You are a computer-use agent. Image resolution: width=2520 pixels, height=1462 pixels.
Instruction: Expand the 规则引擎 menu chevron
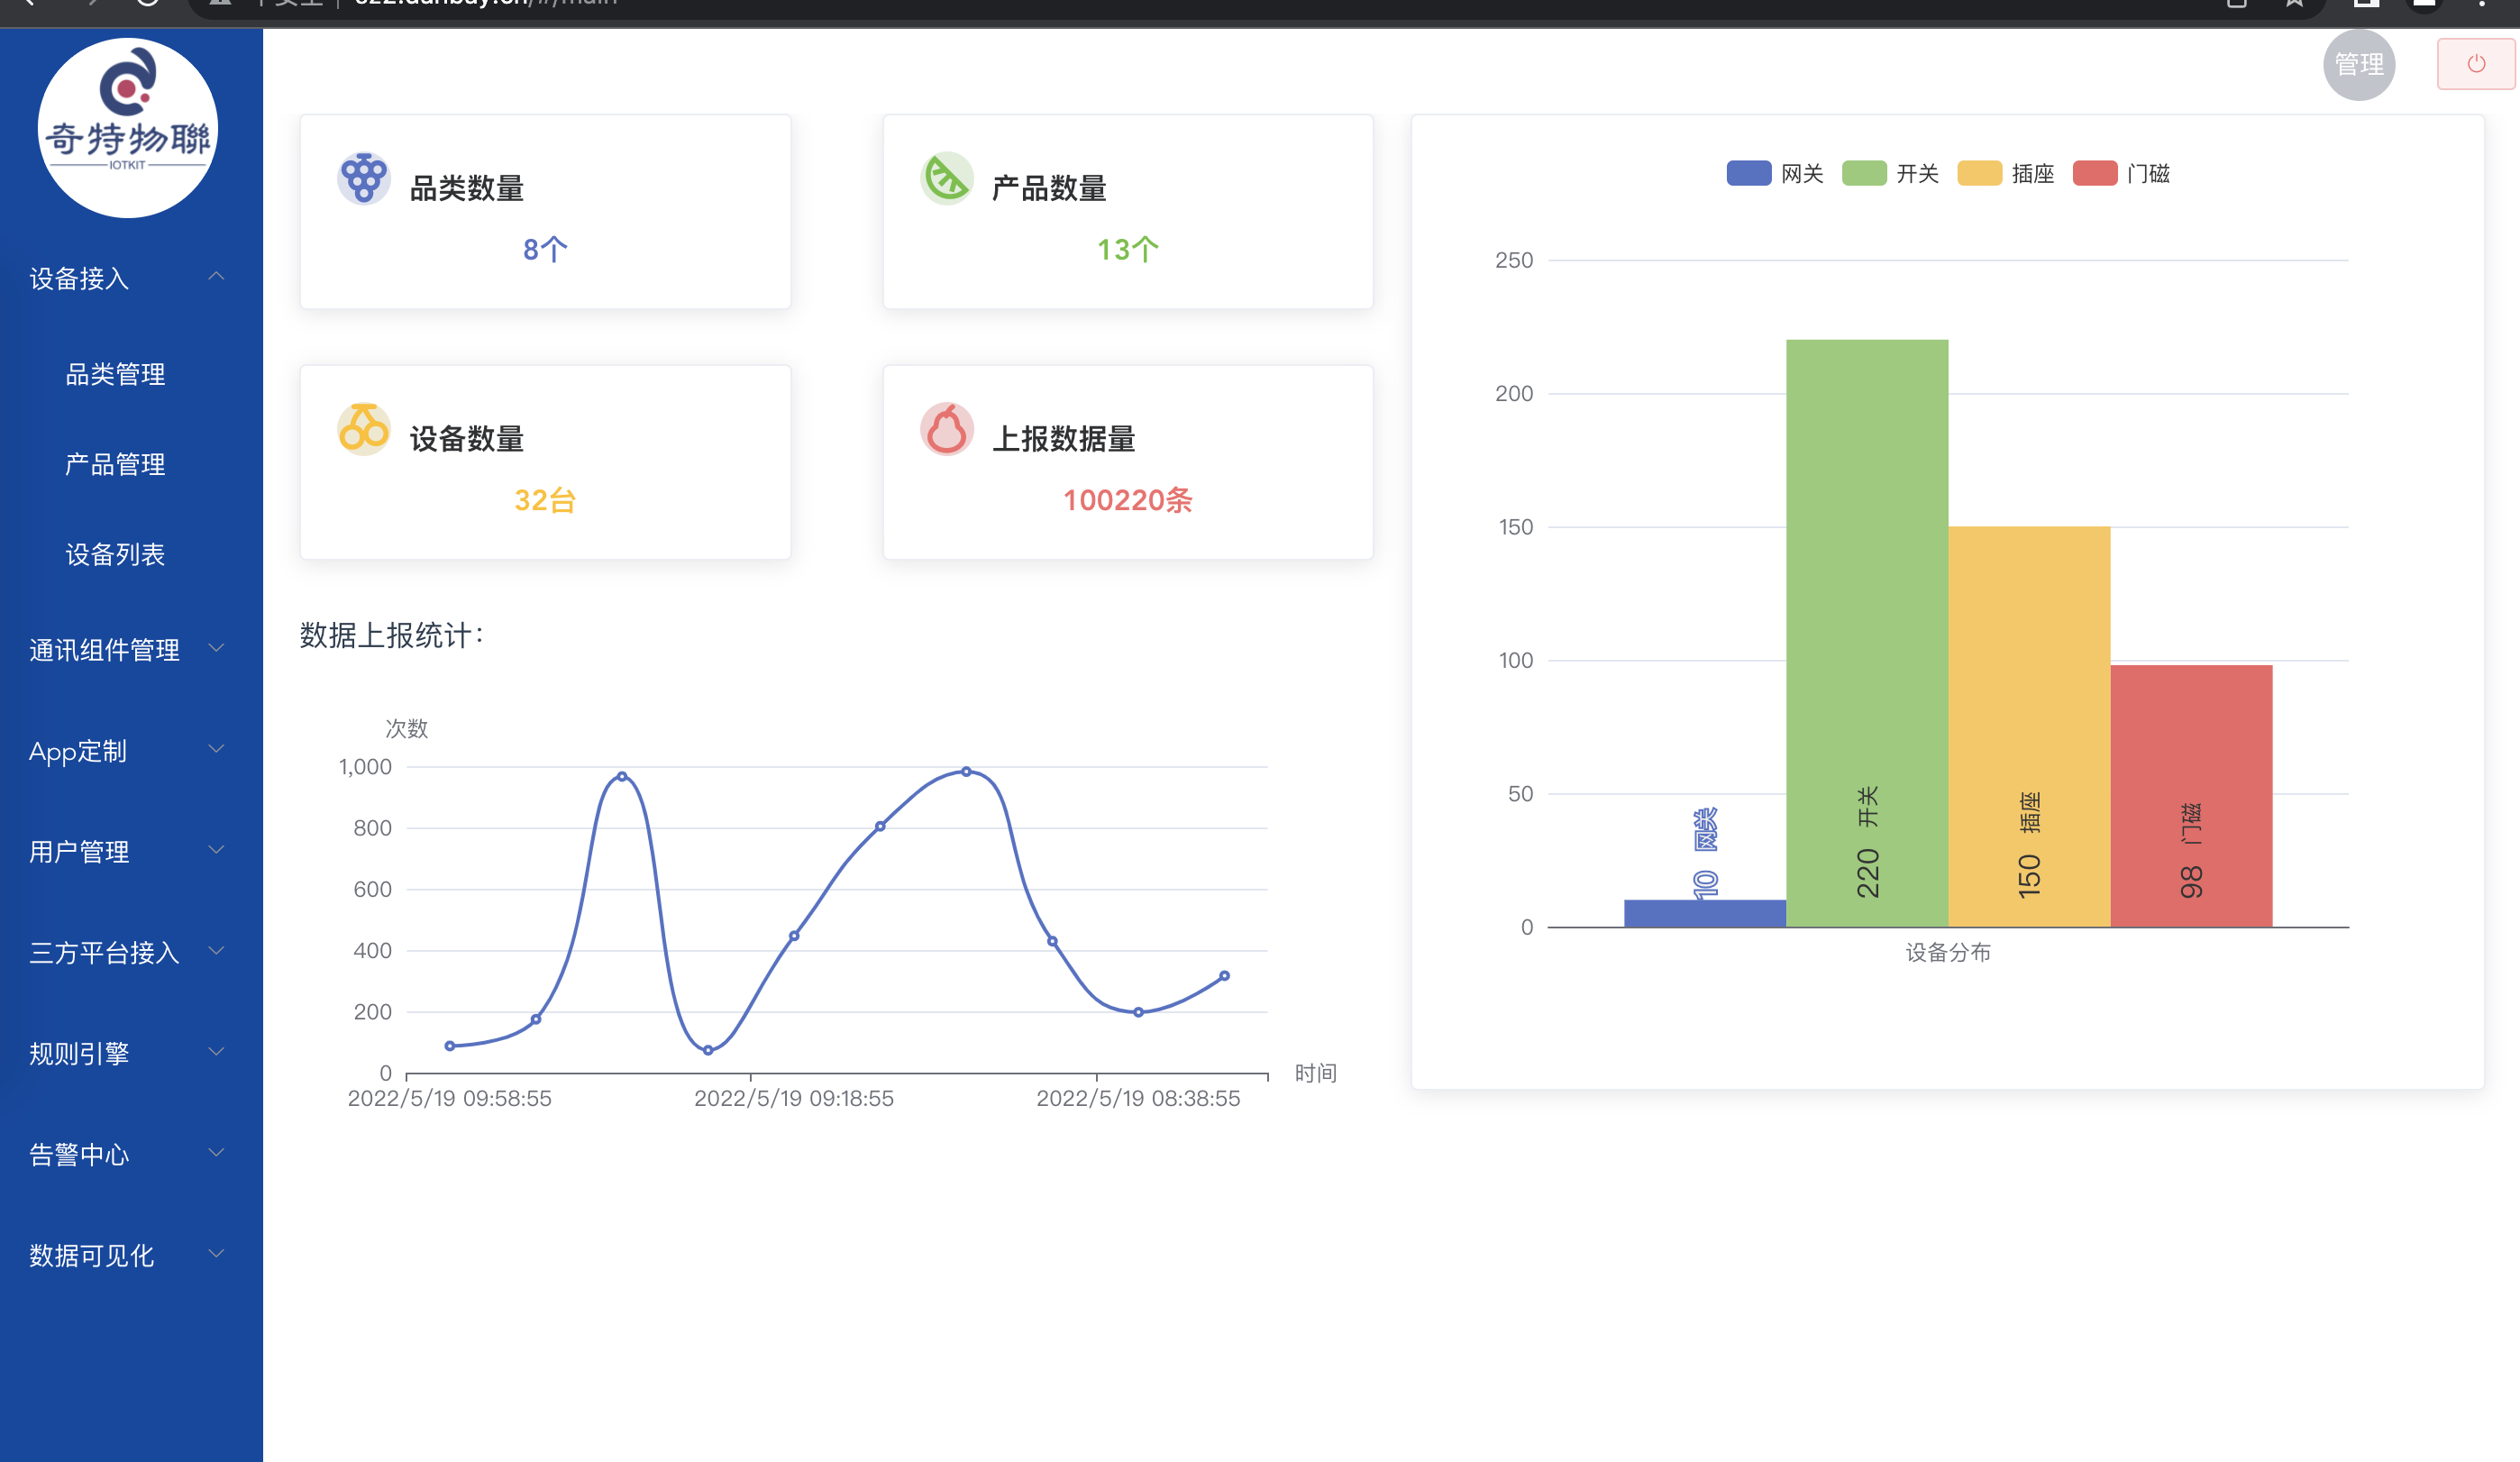[216, 1052]
